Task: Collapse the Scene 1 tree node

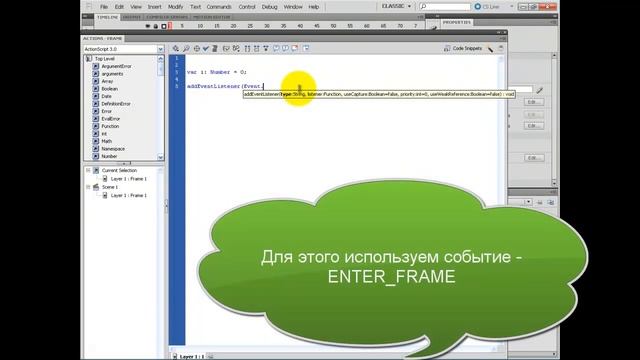Action: pyautogui.click(x=88, y=187)
